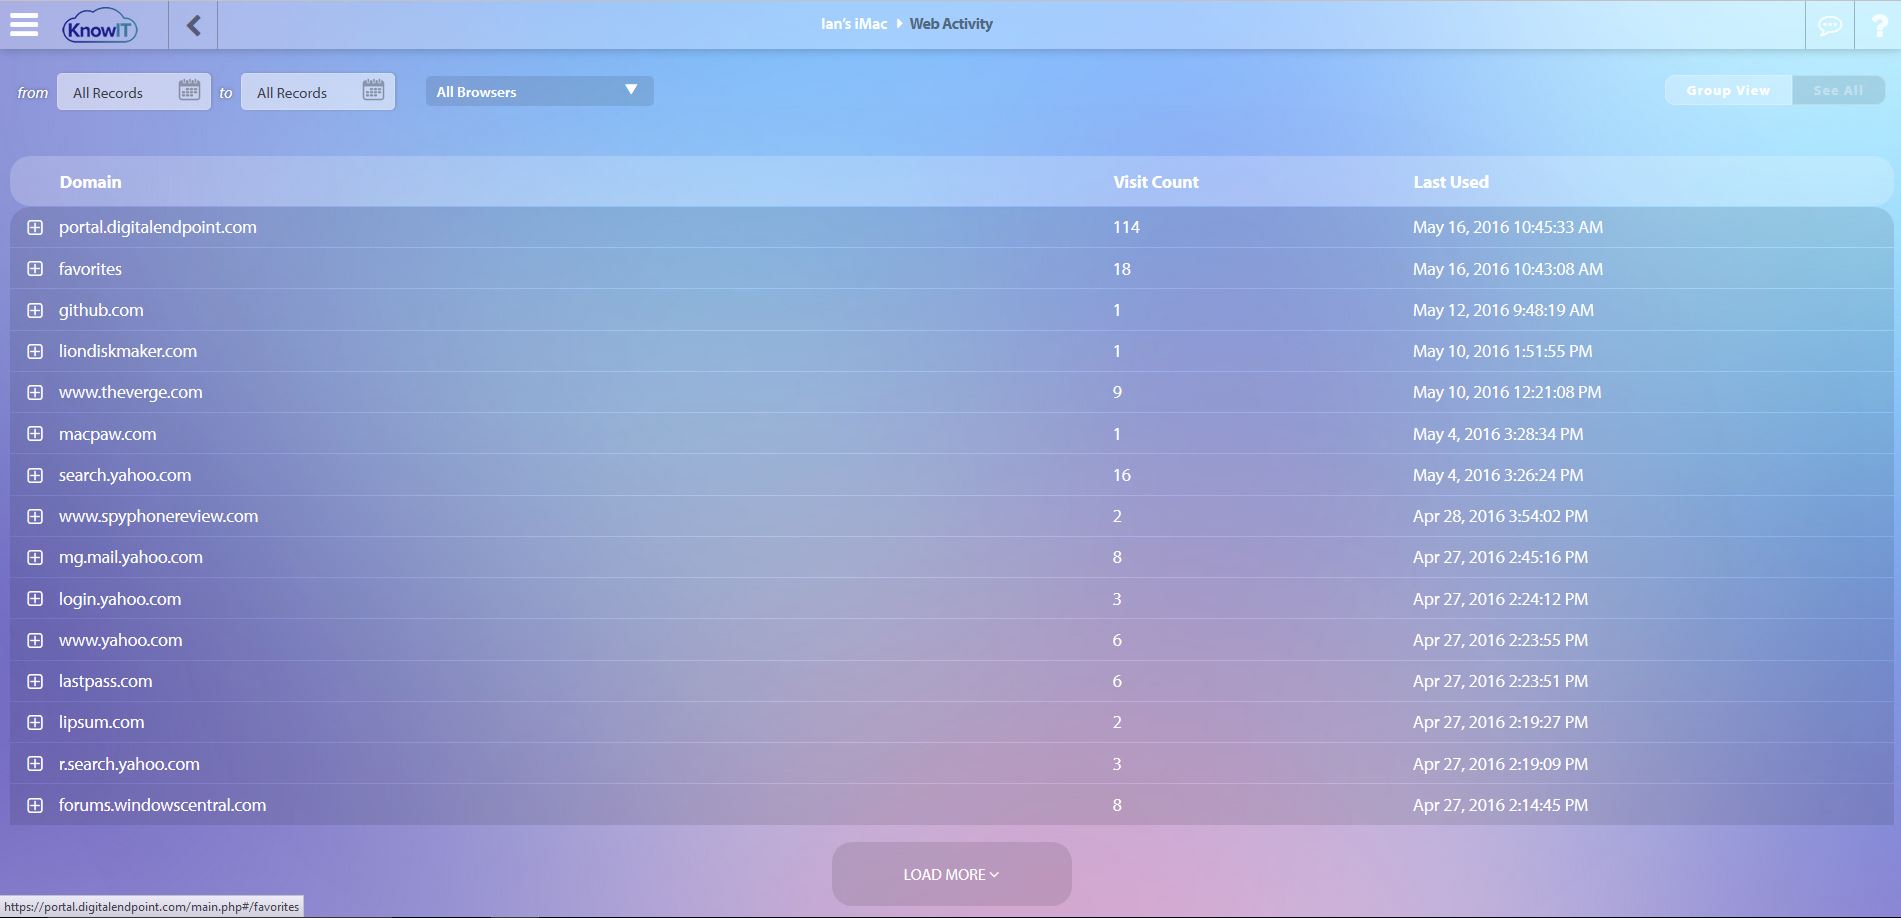Viewport: 1901px width, 918px height.
Task: Sort by Last Used column header
Action: click(x=1451, y=182)
